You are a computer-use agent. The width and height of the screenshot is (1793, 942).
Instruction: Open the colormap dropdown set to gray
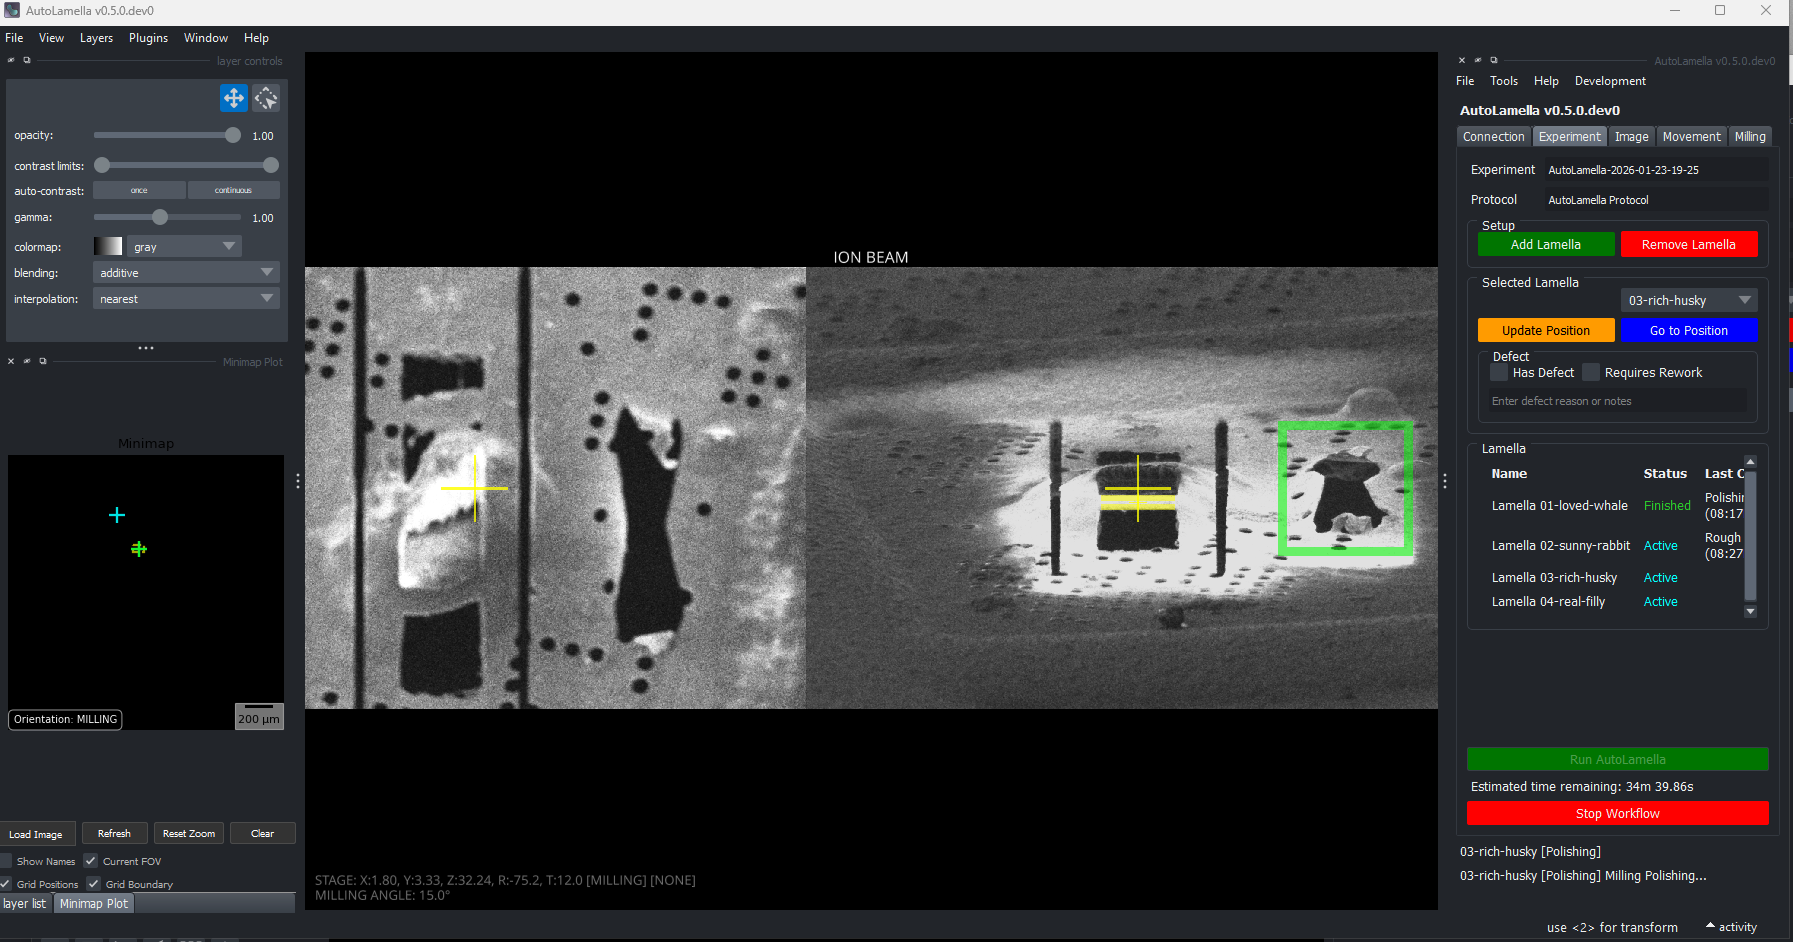point(185,247)
